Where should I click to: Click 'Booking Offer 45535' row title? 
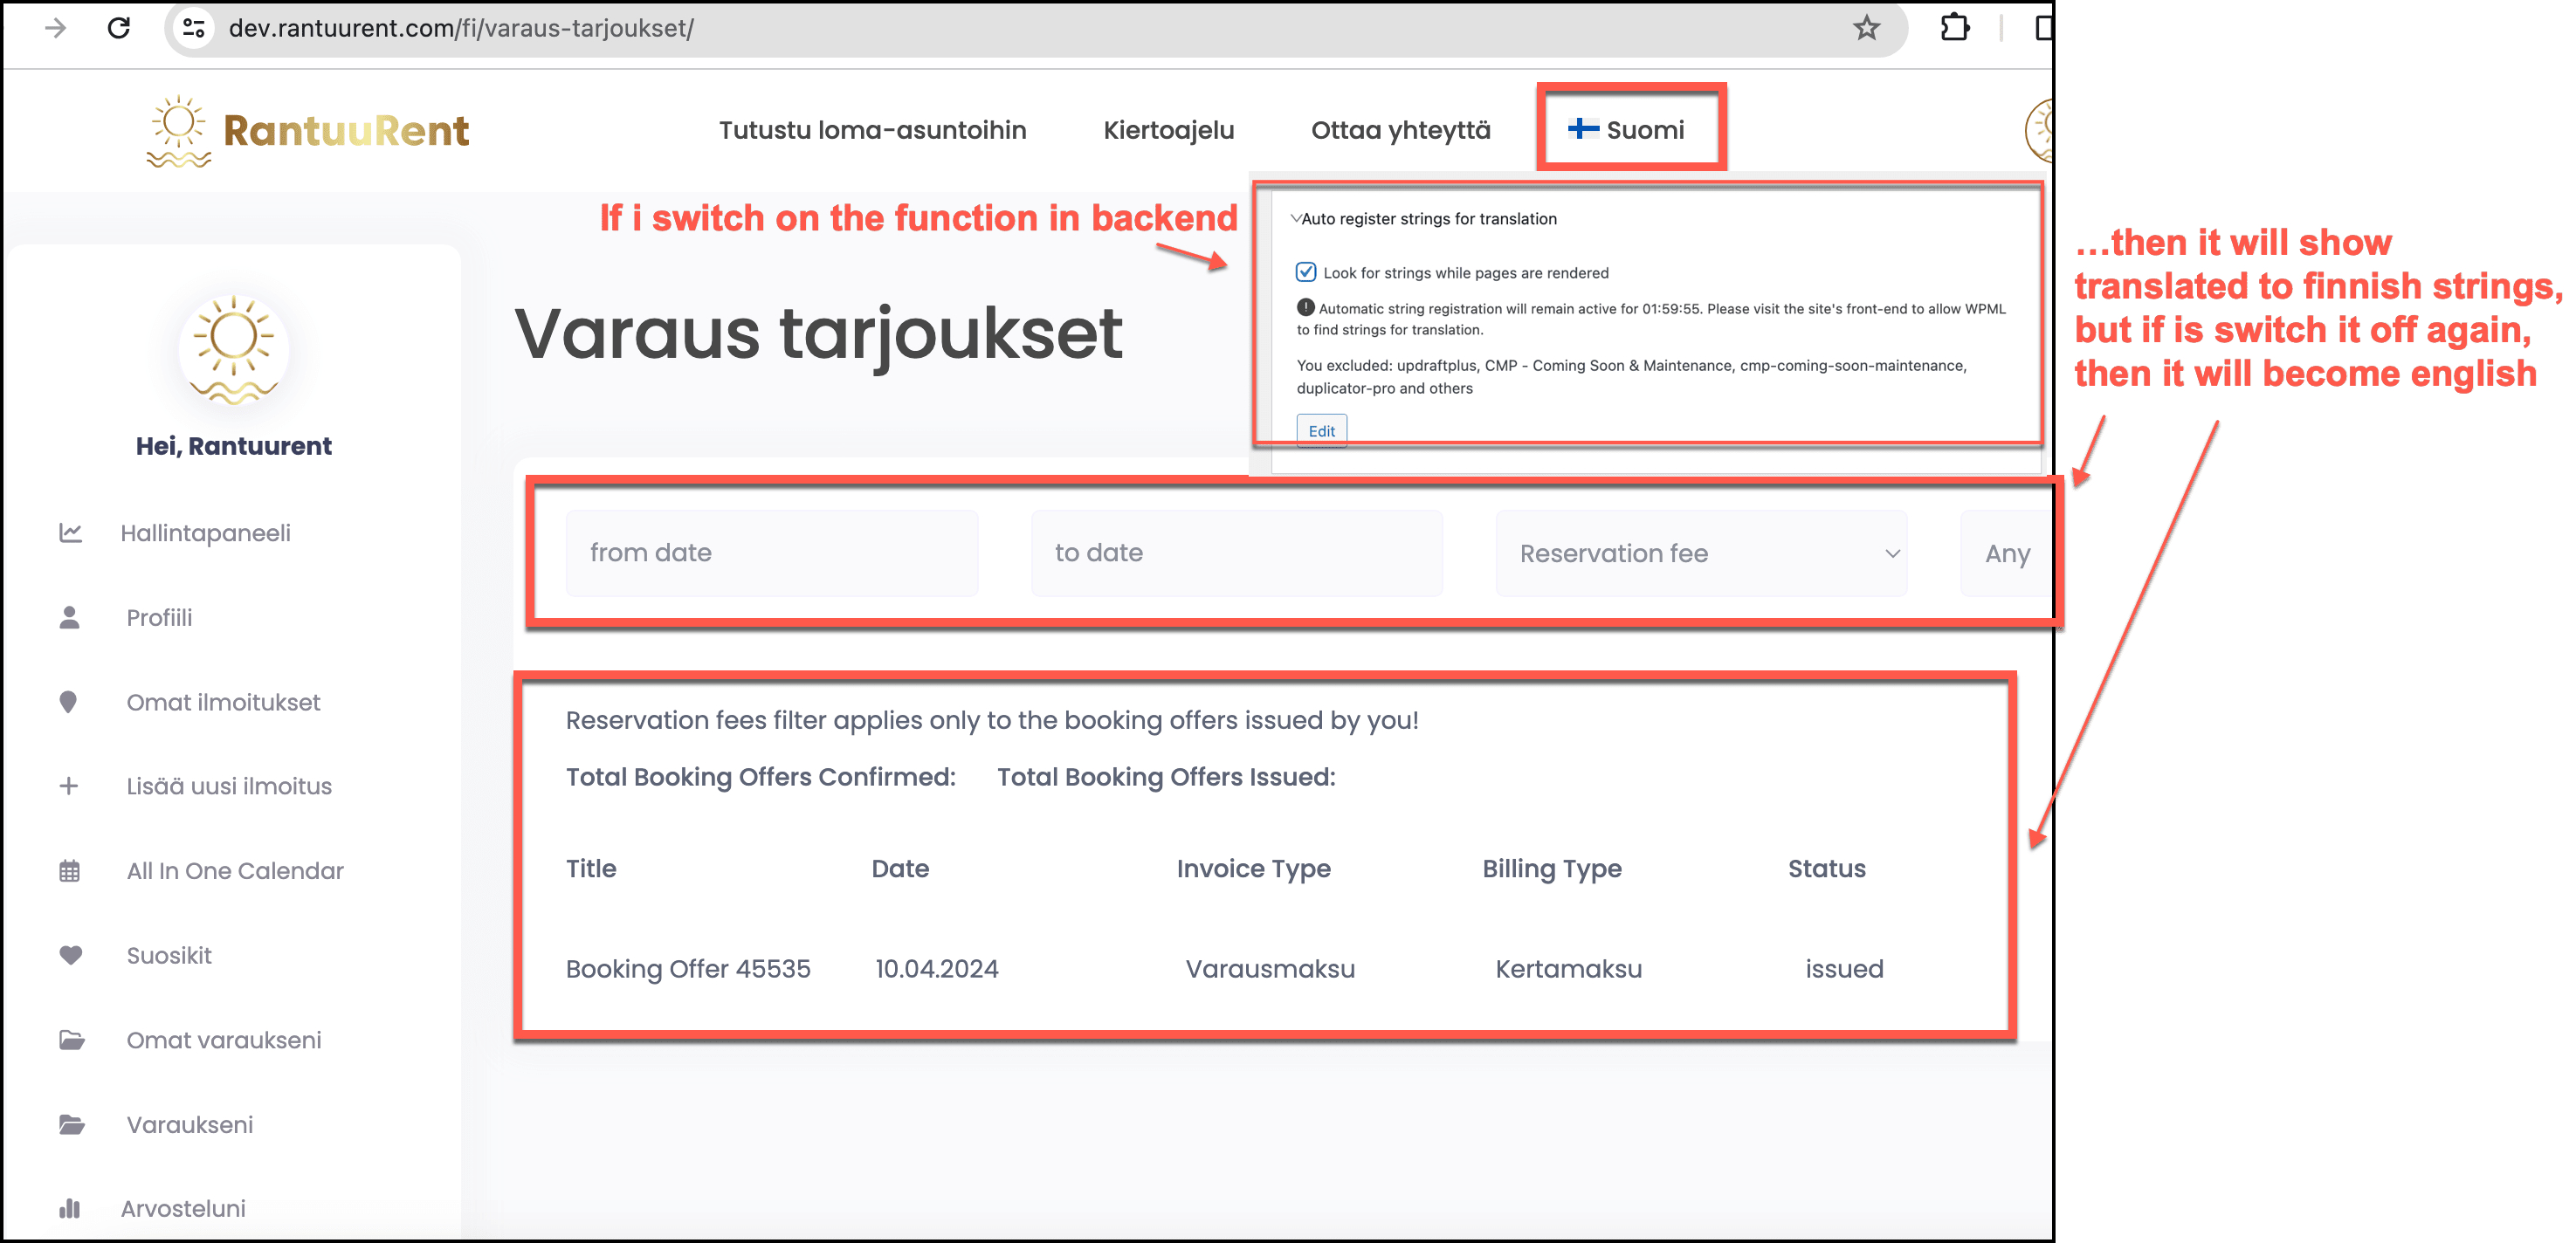click(x=688, y=969)
